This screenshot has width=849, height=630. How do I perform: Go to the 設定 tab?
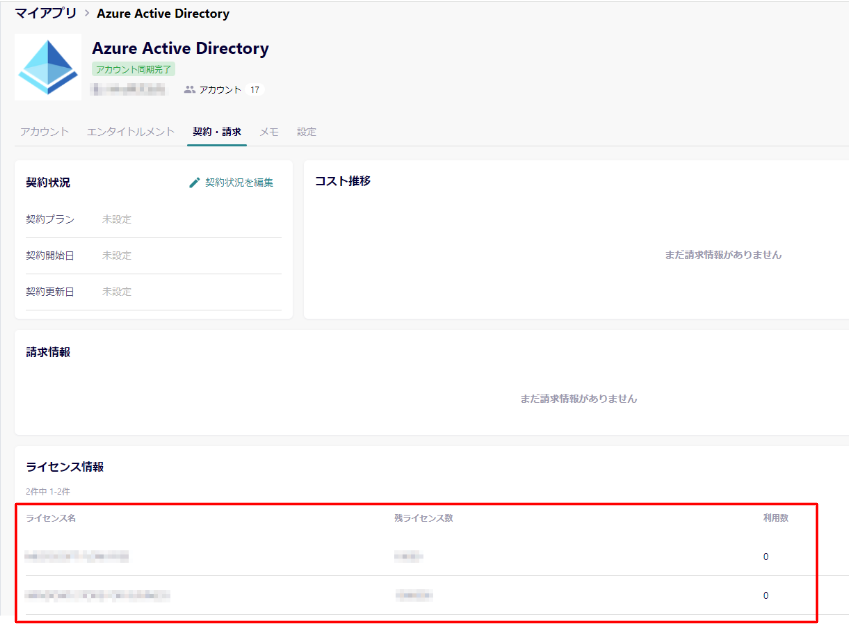click(306, 132)
